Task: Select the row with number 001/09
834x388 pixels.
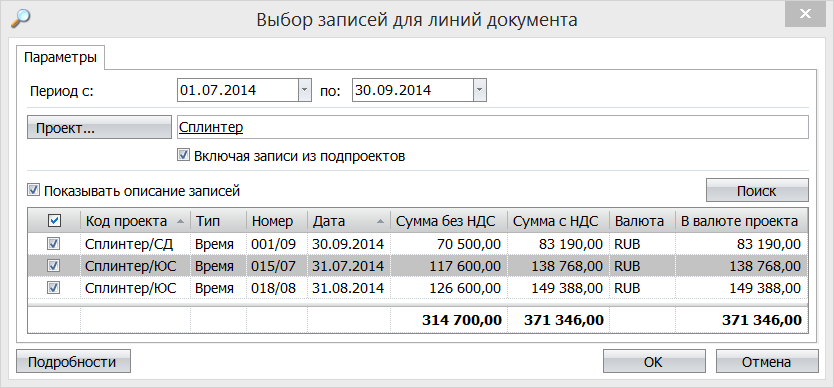Action: click(x=418, y=244)
